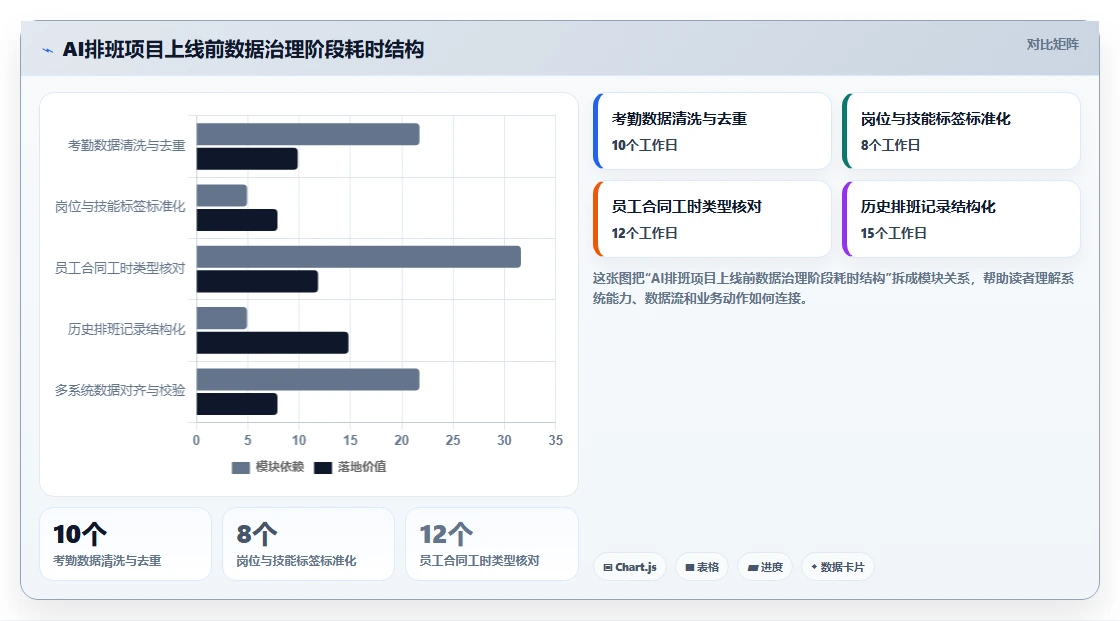Viewport: 1120px width, 621px height.
Task: Click the 对比矩阵 label in the header
Action: coord(1052,44)
